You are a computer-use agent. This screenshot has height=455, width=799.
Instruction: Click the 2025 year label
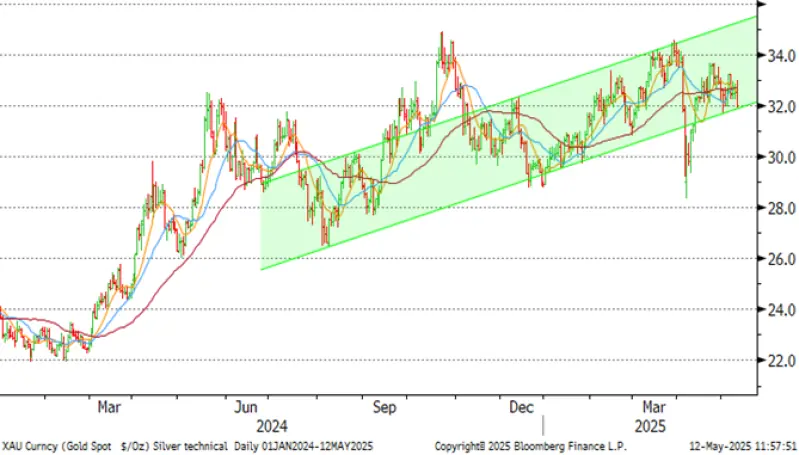pos(650,426)
